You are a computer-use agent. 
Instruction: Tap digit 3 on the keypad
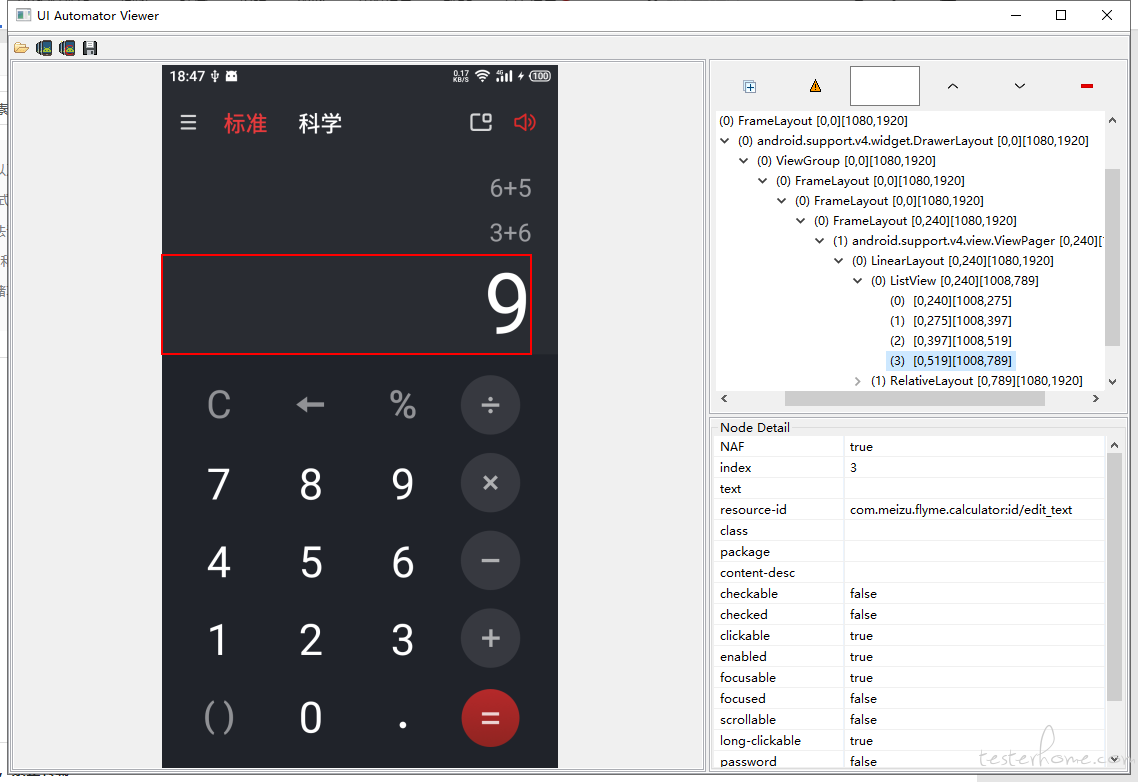403,640
